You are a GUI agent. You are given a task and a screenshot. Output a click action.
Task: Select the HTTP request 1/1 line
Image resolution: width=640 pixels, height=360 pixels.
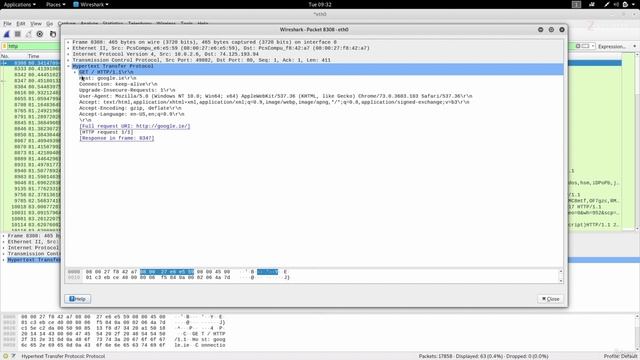coord(106,132)
